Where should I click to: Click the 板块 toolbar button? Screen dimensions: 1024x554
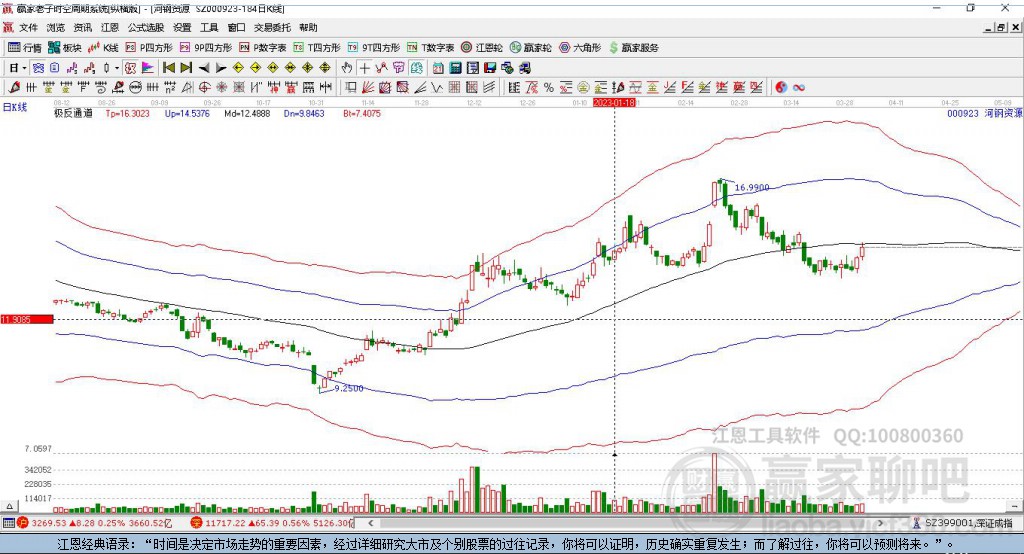pyautogui.click(x=65, y=48)
